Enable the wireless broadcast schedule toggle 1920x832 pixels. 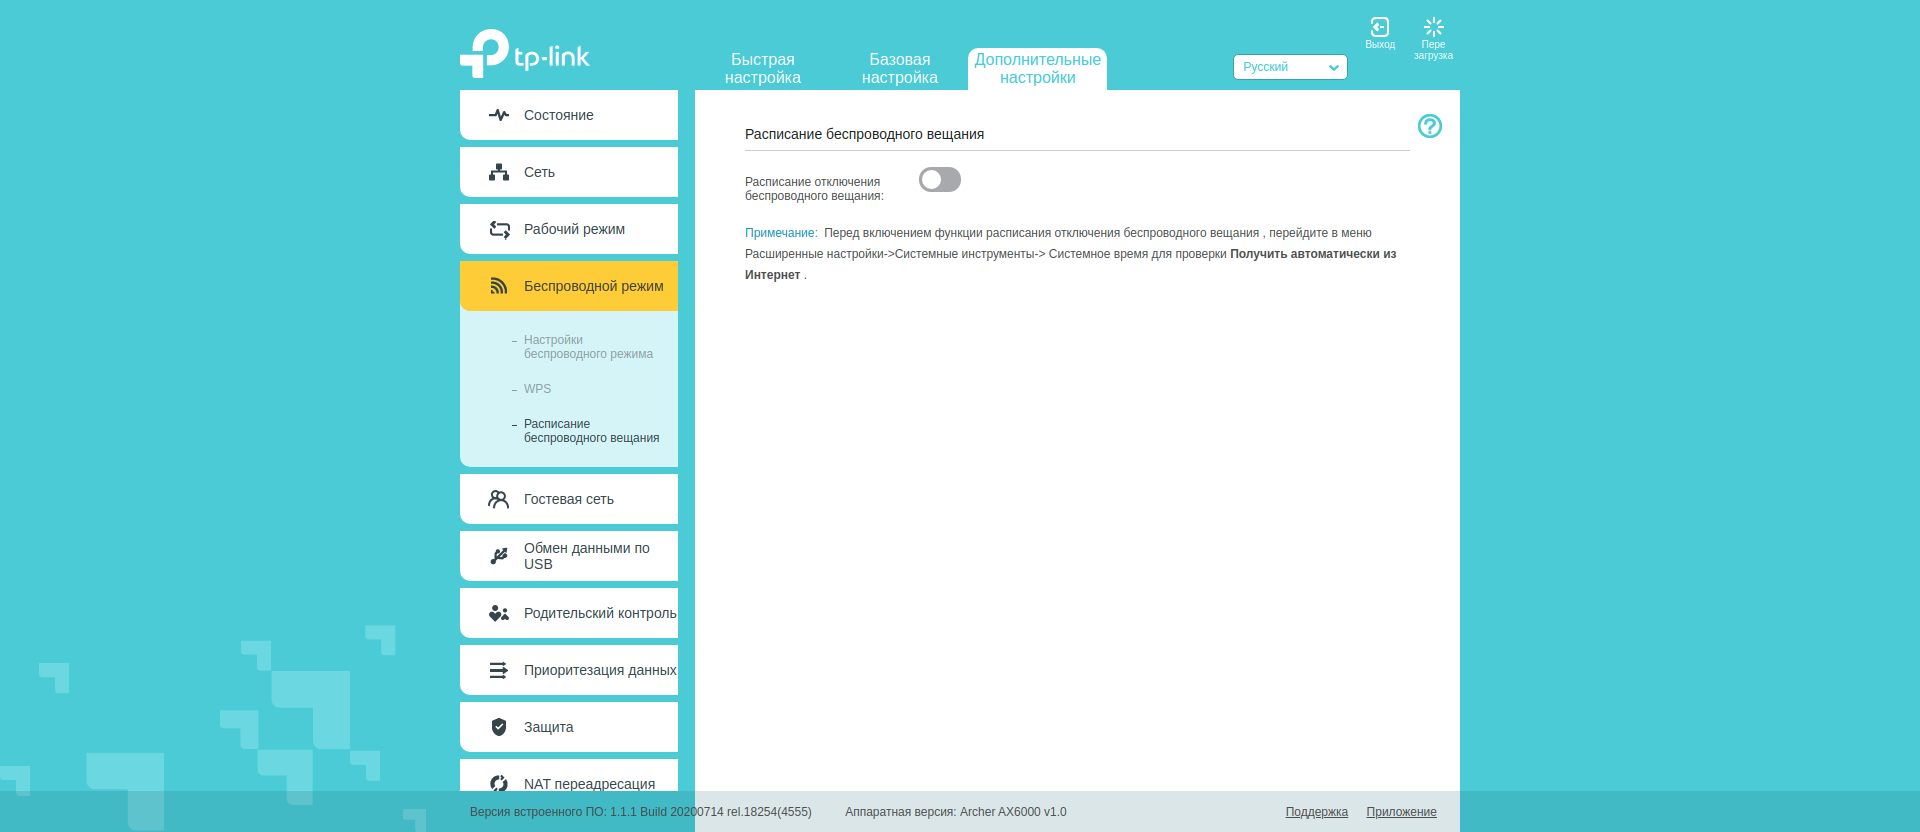coord(939,180)
